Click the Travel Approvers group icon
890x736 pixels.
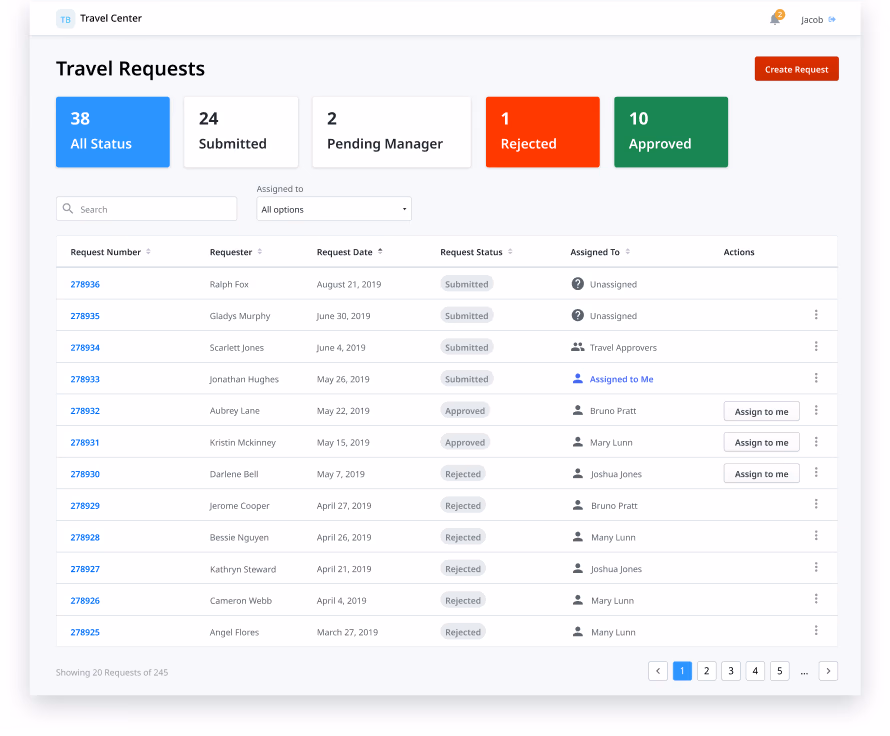coord(577,347)
